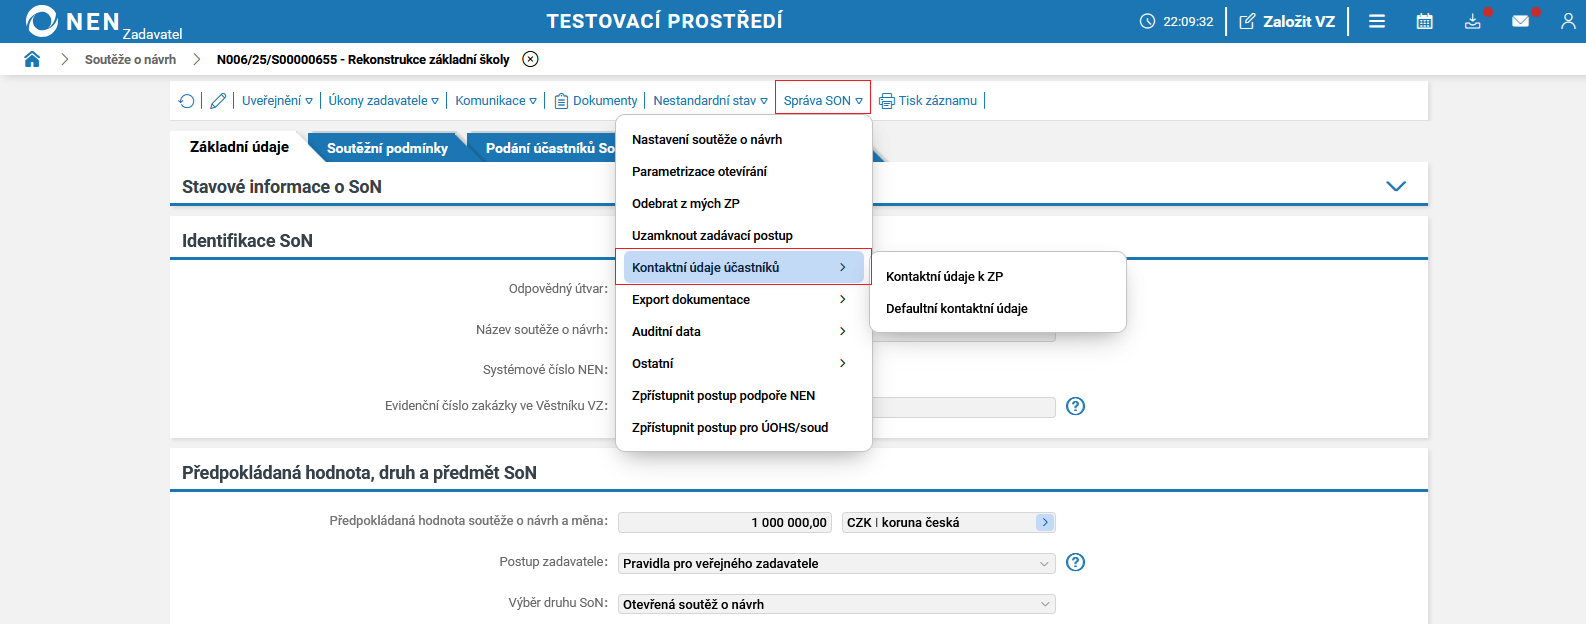This screenshot has height=624, width=1586.
Task: Click the Založit VZ button
Action: click(1287, 21)
